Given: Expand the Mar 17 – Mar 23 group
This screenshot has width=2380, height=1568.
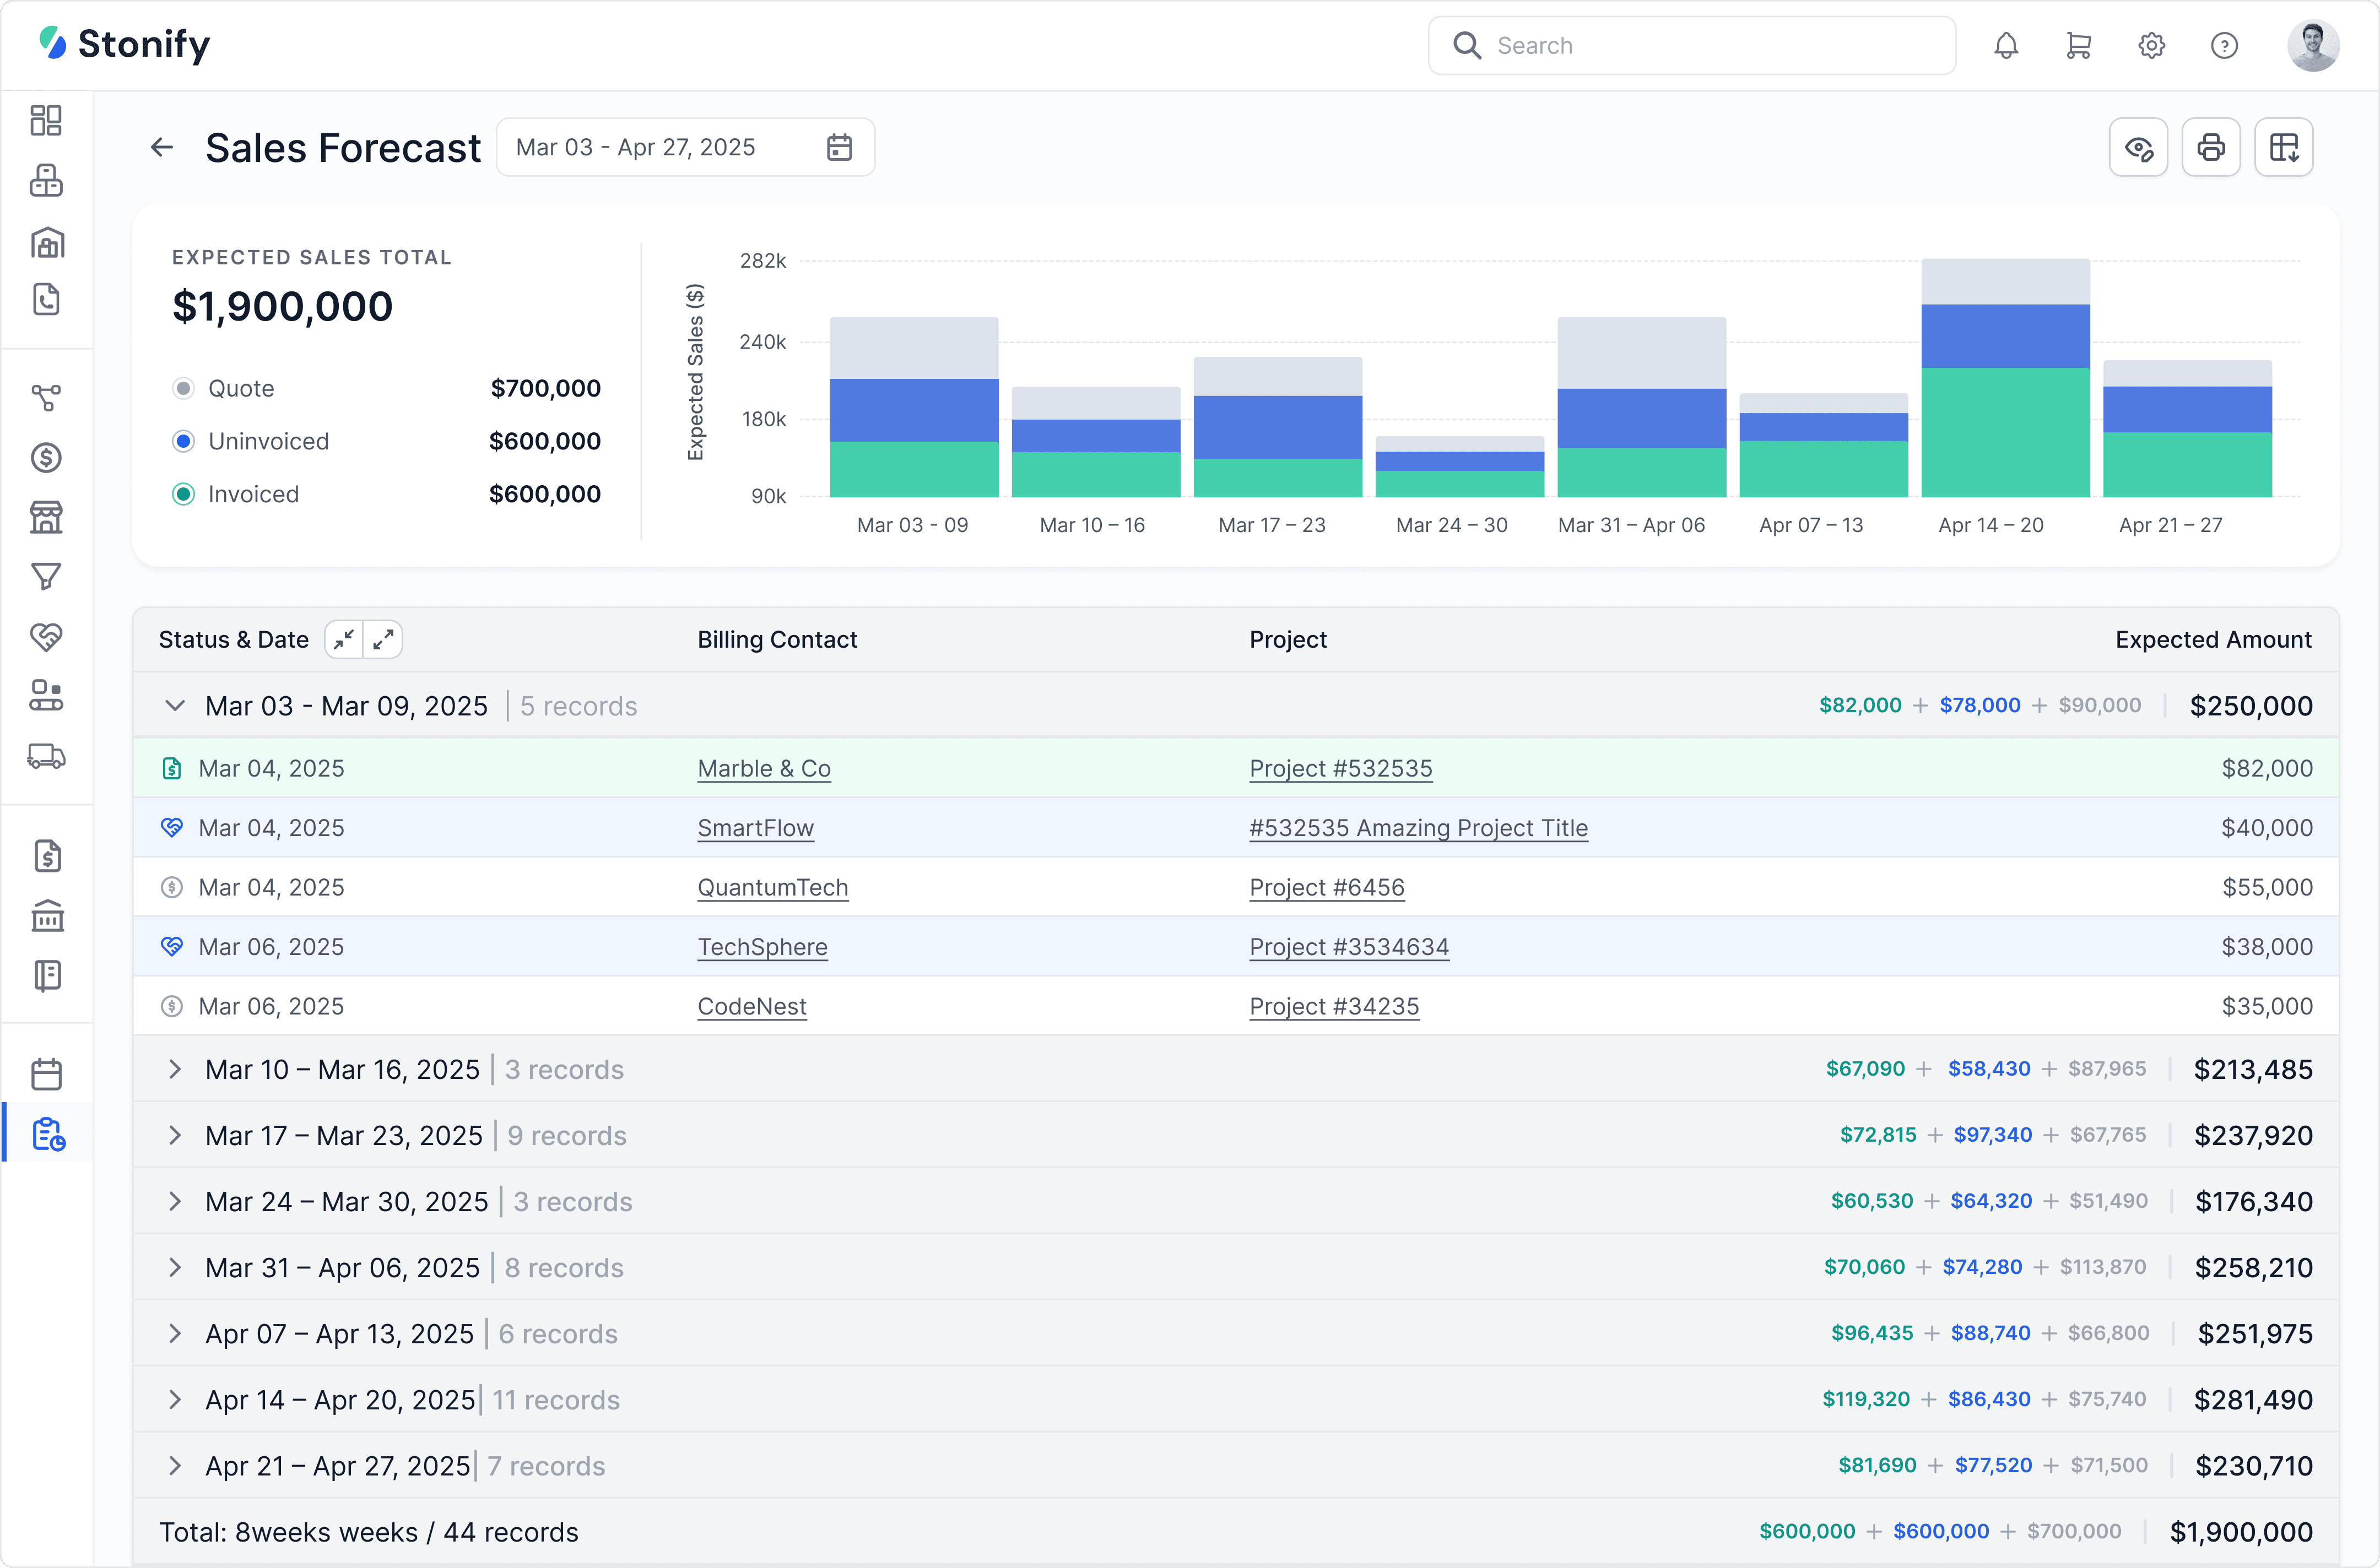Looking at the screenshot, I should pos(175,1135).
